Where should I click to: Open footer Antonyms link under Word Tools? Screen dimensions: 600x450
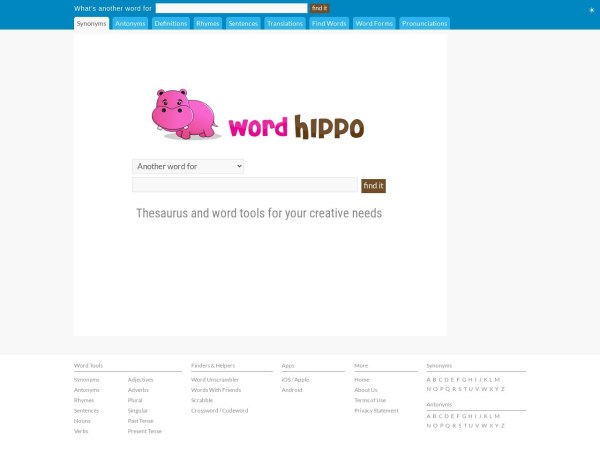[86, 390]
